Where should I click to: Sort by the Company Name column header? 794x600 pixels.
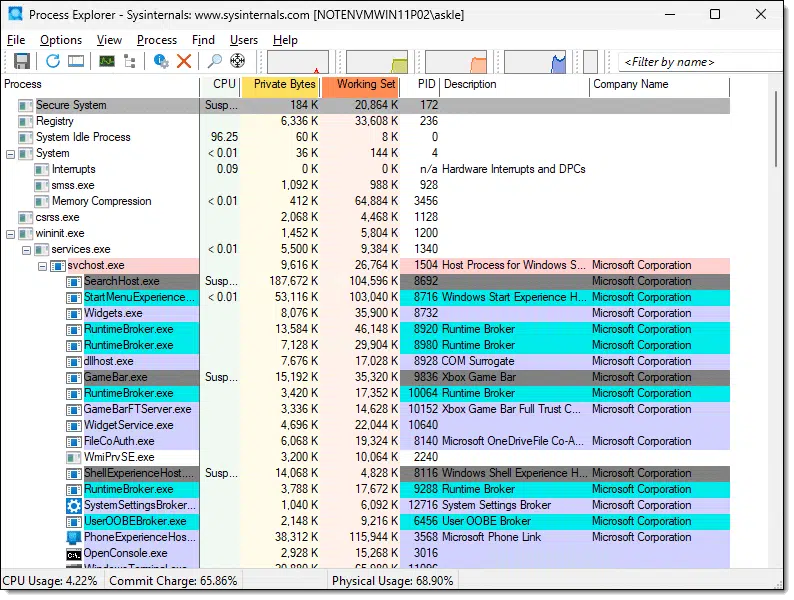coord(660,85)
